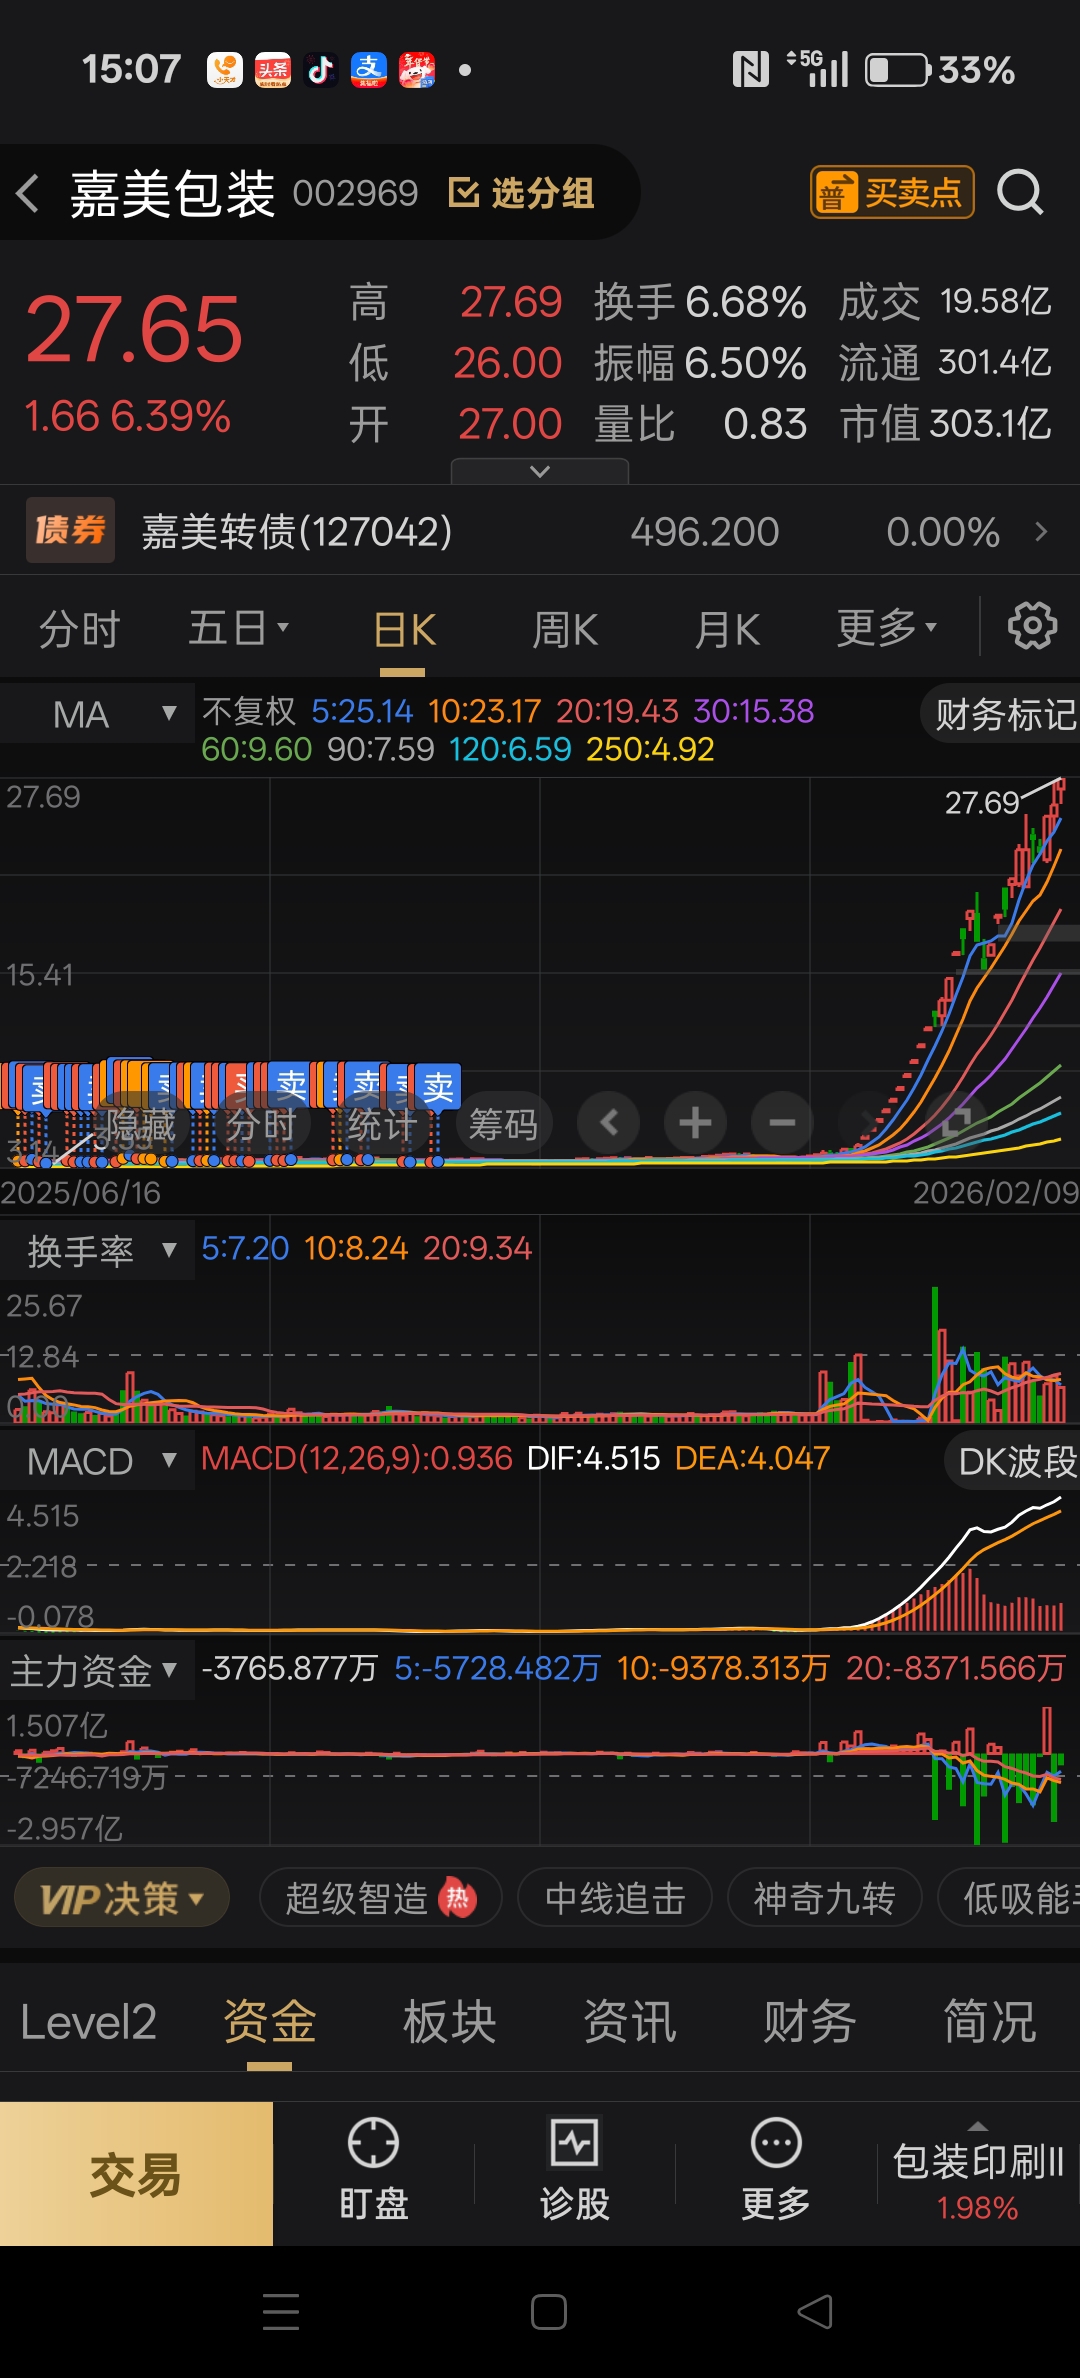Add stock via 选分组 group selector

[x=521, y=193]
